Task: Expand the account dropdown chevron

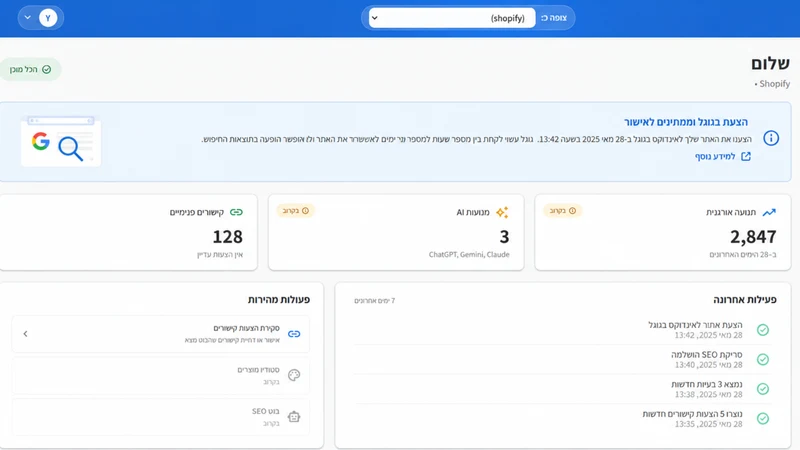Action: click(x=28, y=17)
